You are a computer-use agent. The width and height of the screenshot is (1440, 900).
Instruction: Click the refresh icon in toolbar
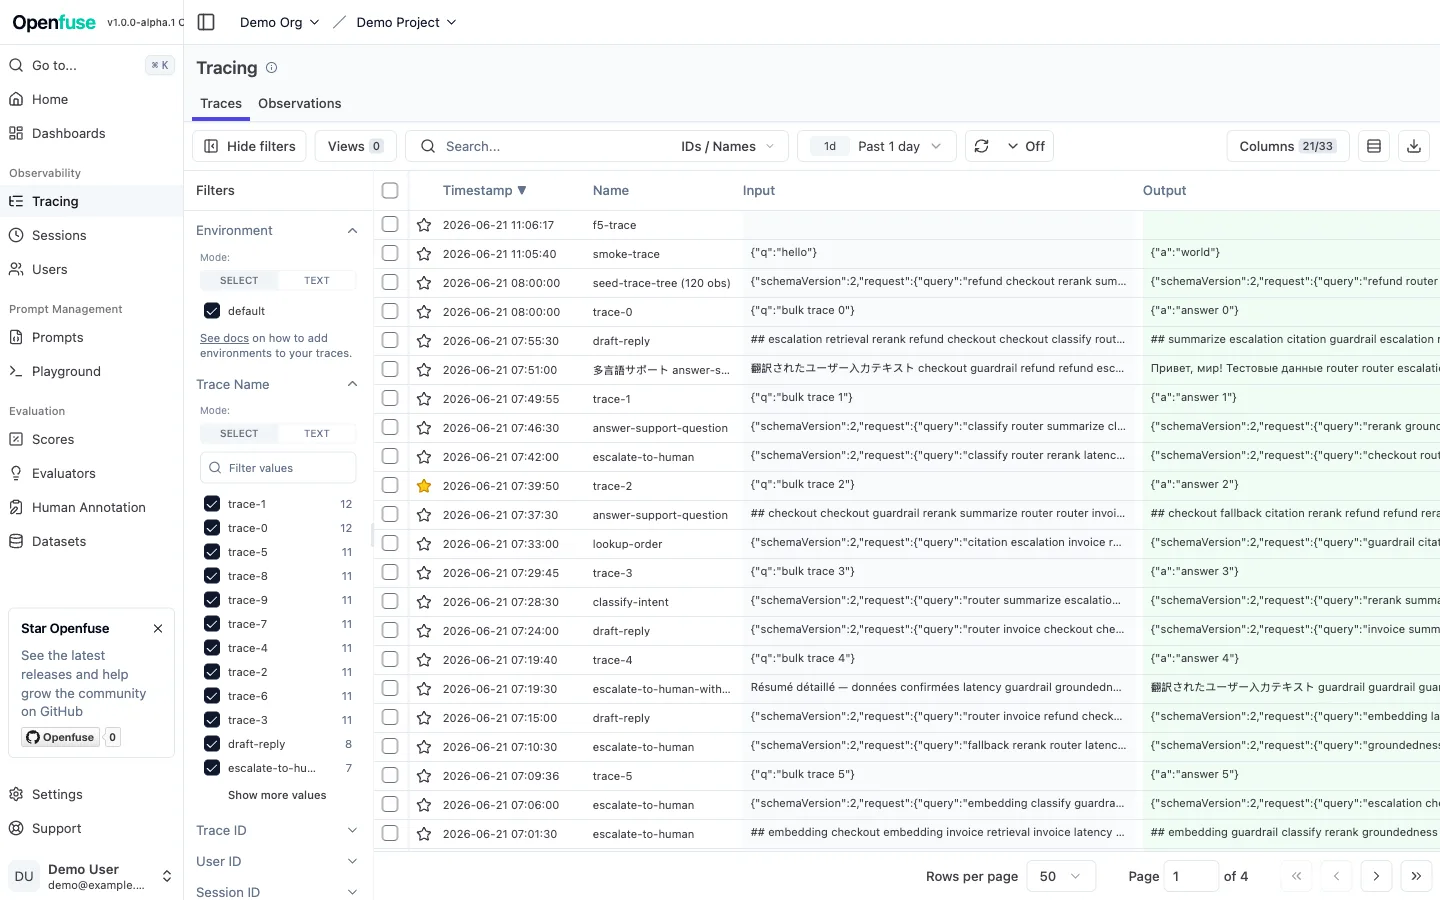tap(982, 146)
